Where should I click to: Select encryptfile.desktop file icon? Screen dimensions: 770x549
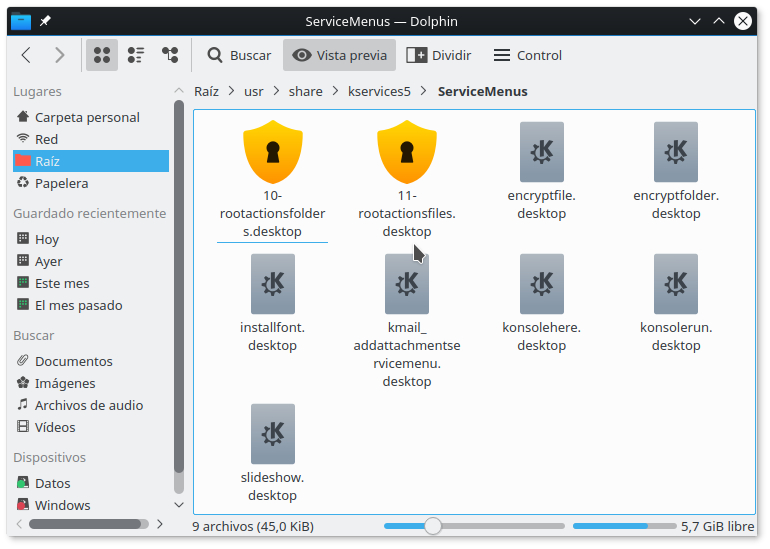[x=542, y=152]
